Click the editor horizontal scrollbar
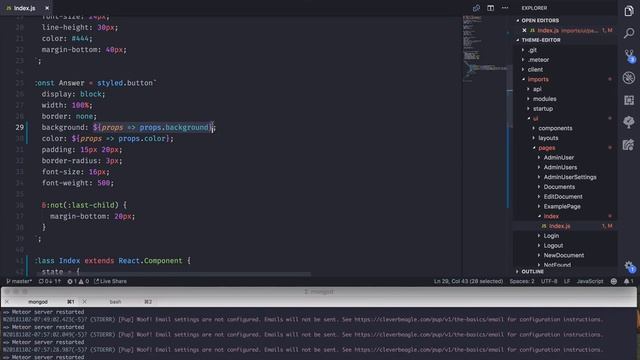This screenshot has height=360, width=640. (x=173, y=274)
